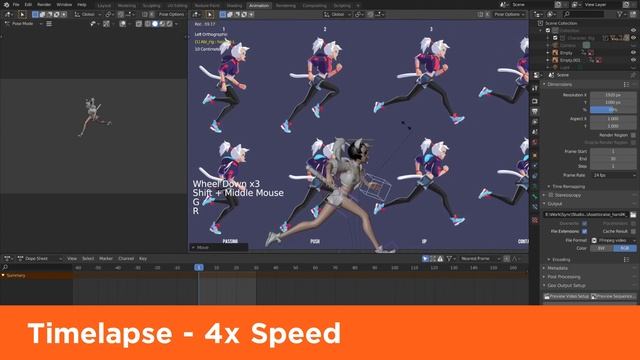Toggle snapping in left viewport header

[120, 14]
